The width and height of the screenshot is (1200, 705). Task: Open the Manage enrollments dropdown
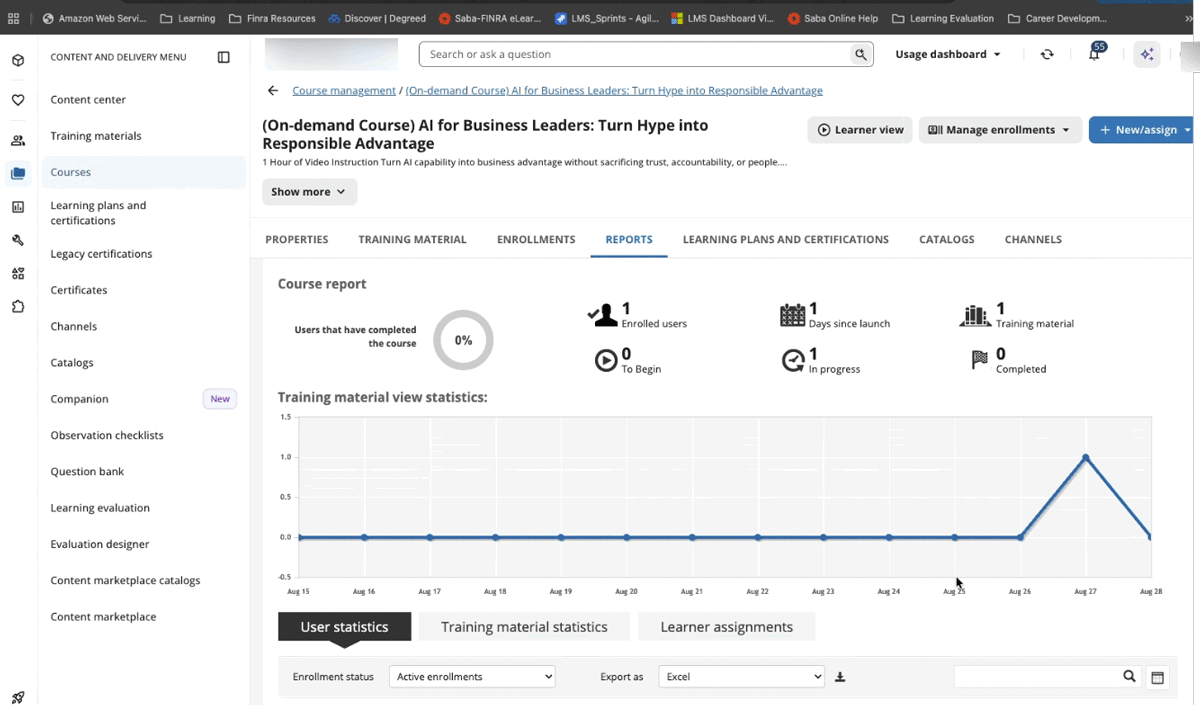tap(999, 130)
